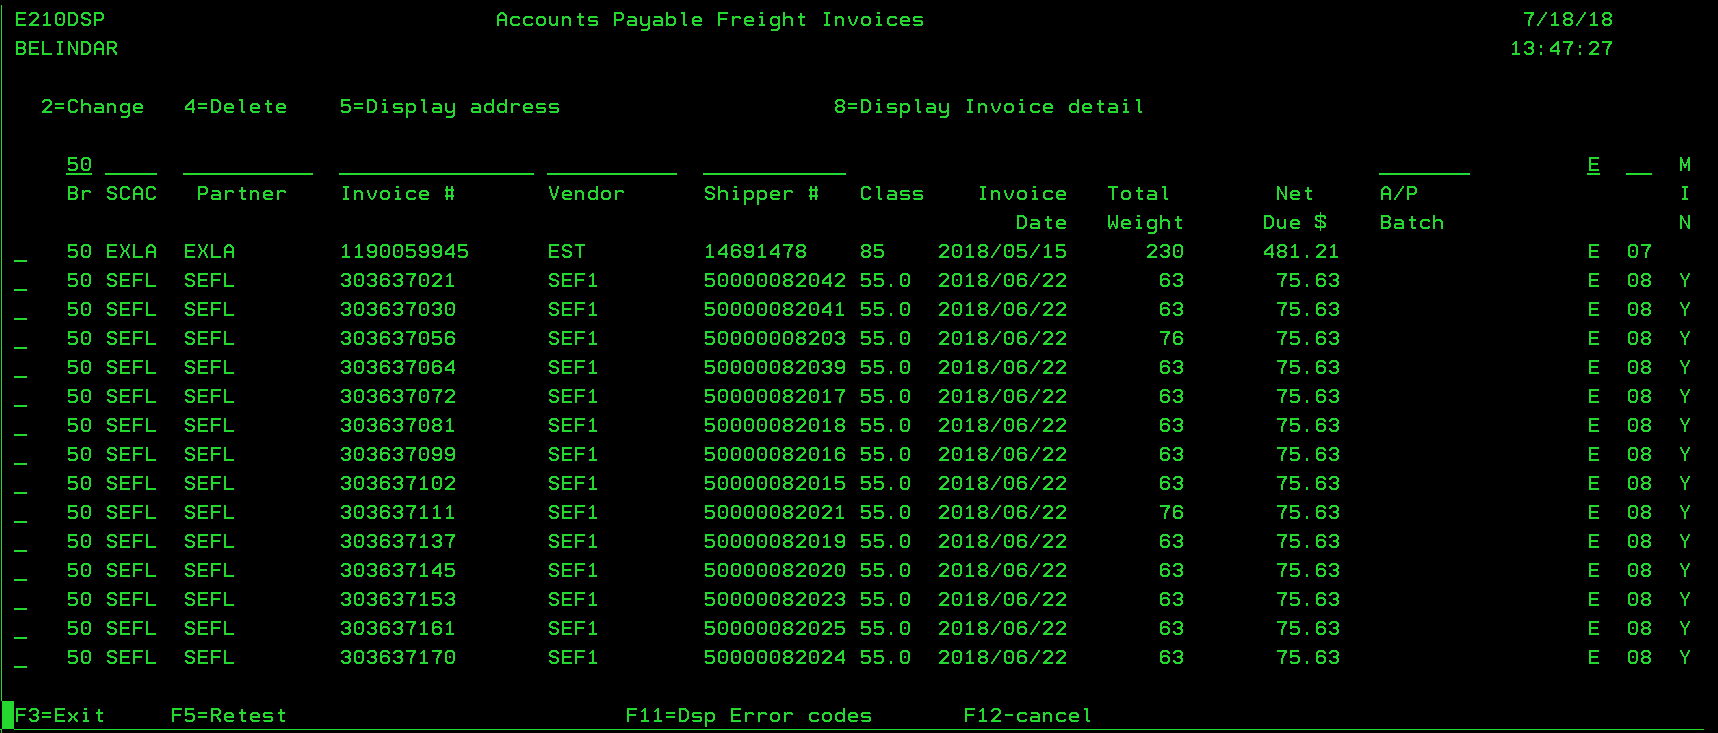Viewport: 1718px width, 733px height.
Task: Click the F3=Exit function key
Action: coord(60,716)
